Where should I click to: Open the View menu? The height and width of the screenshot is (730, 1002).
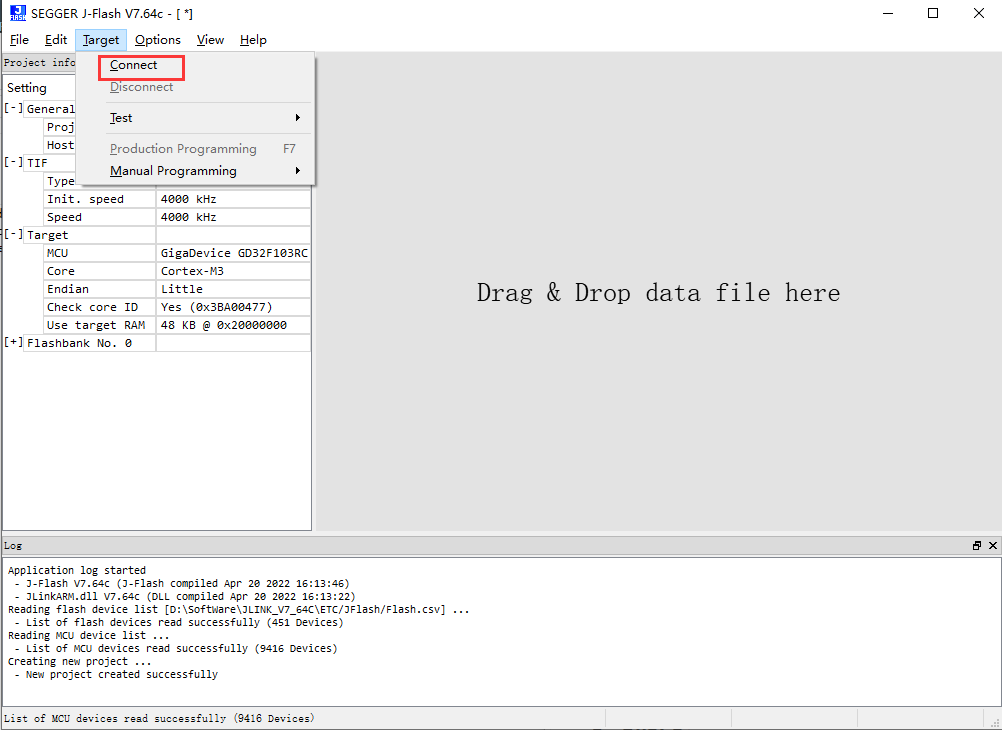point(210,40)
